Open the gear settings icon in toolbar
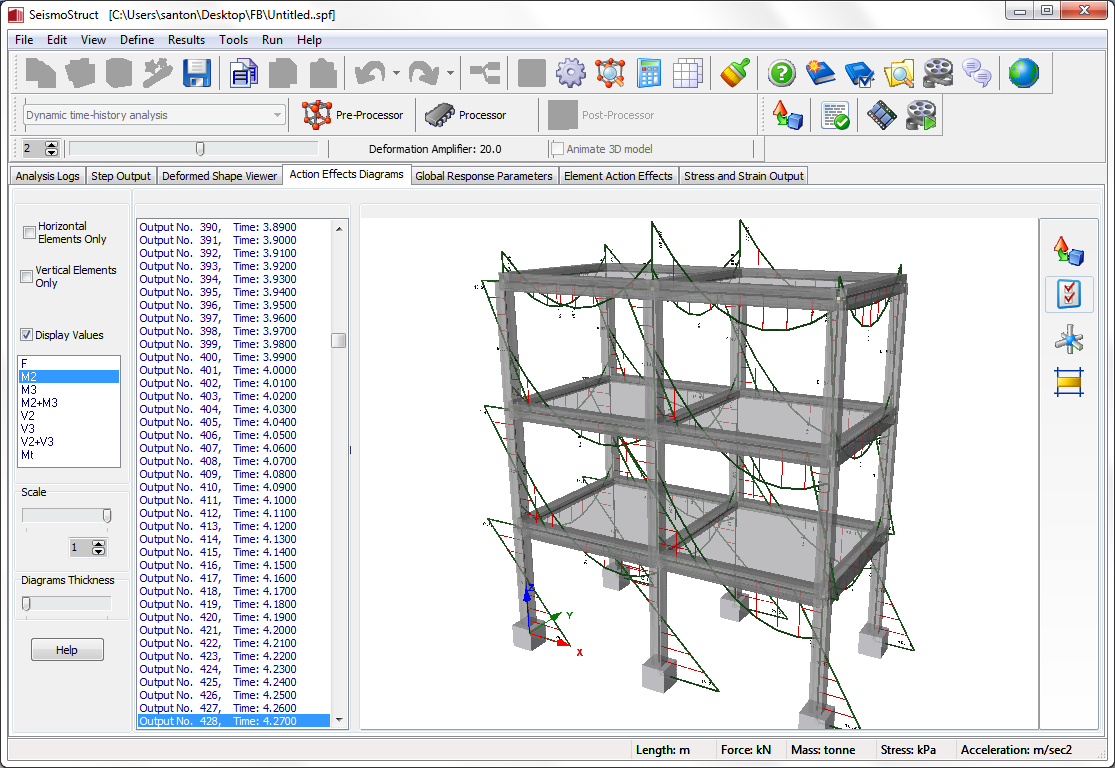This screenshot has width=1115, height=768. [x=570, y=73]
